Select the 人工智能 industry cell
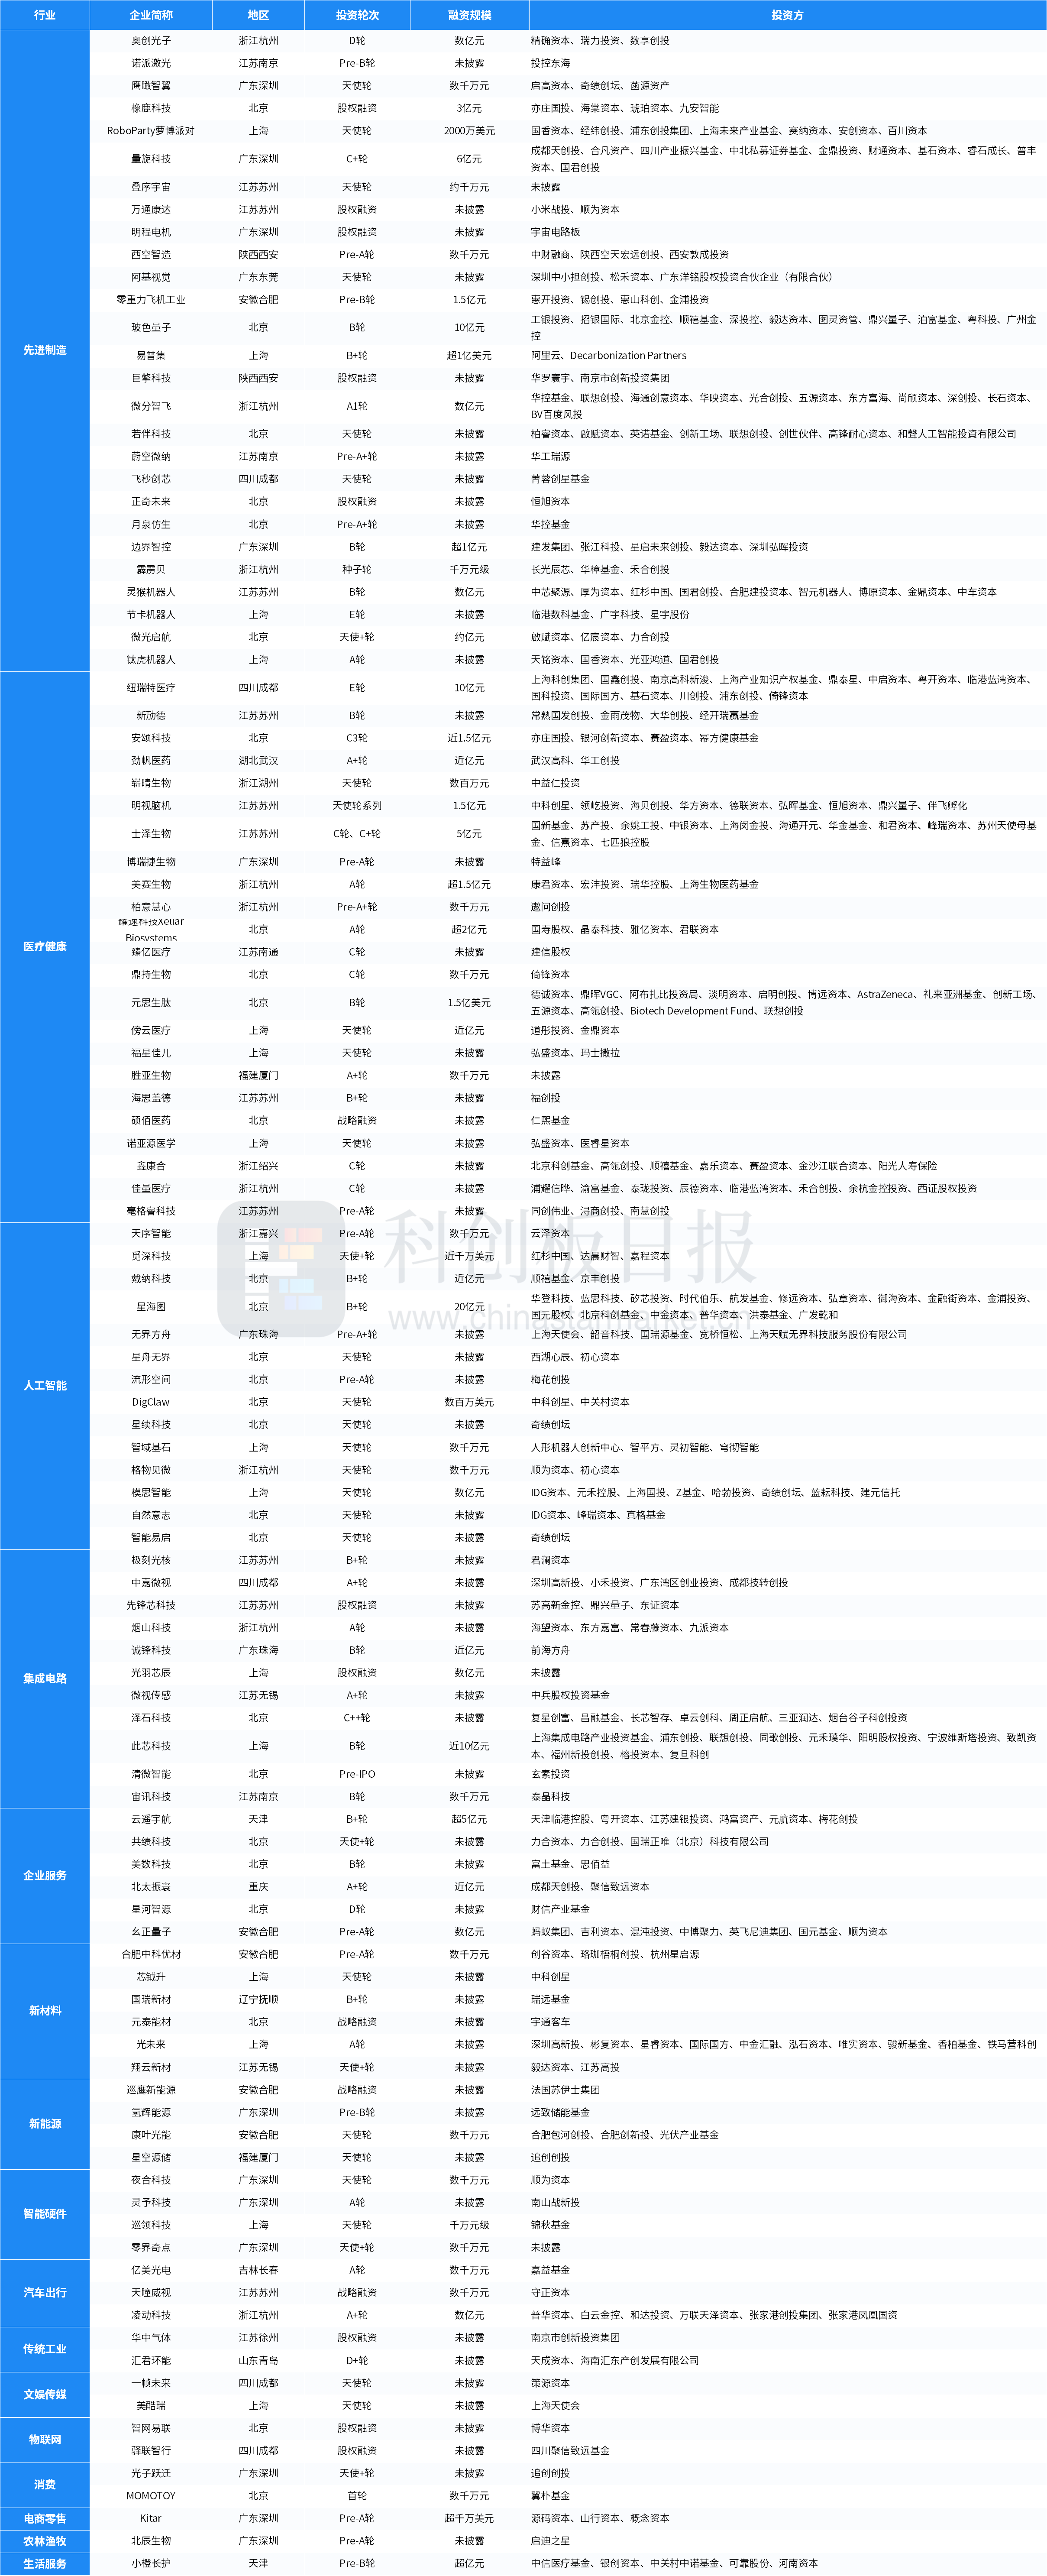Image resolution: width=1047 pixels, height=2576 pixels. [45, 1385]
